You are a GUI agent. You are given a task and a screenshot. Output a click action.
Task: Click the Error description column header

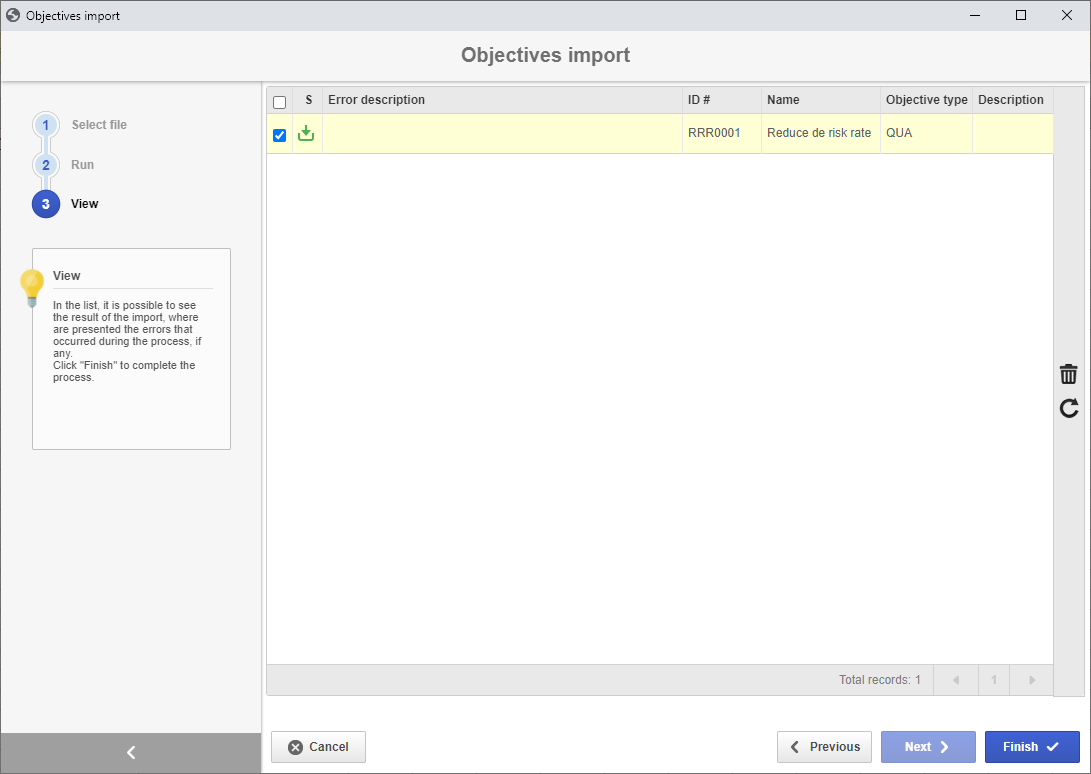click(502, 100)
